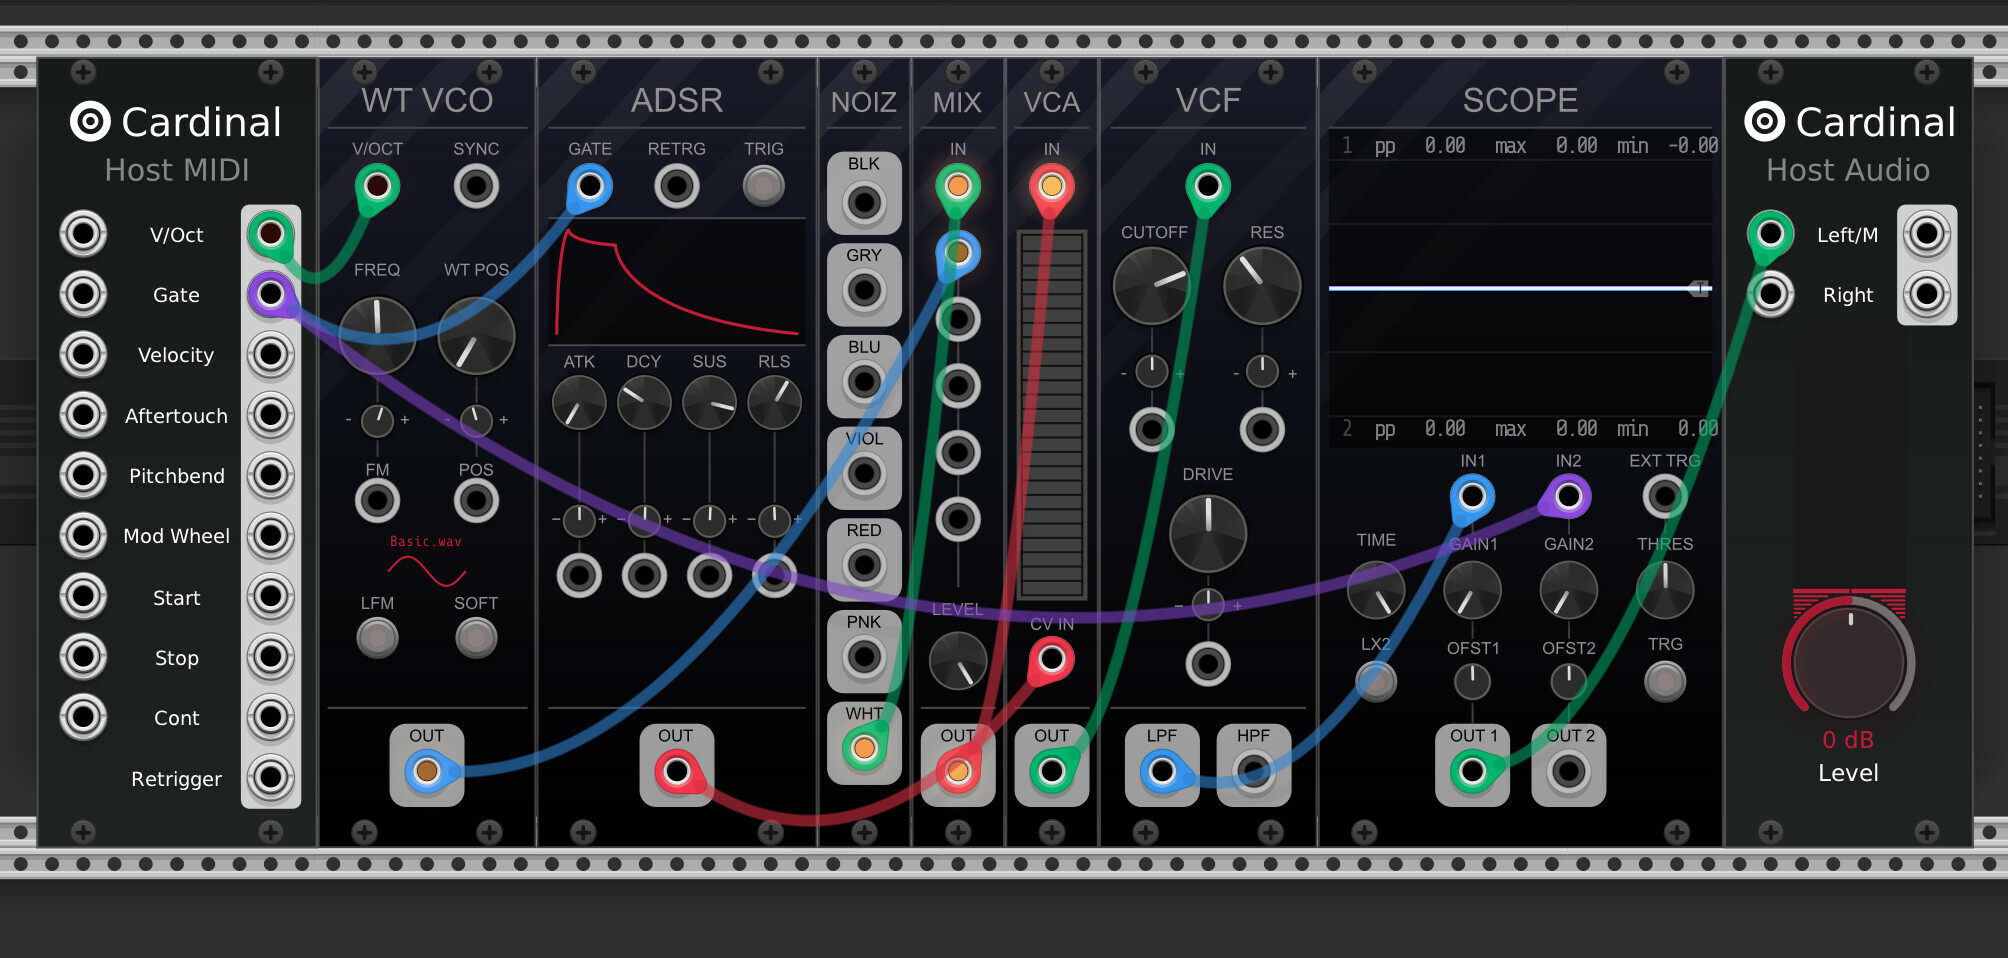2008x958 pixels.
Task: Click the VCF CUTOFF knob
Action: point(1152,286)
